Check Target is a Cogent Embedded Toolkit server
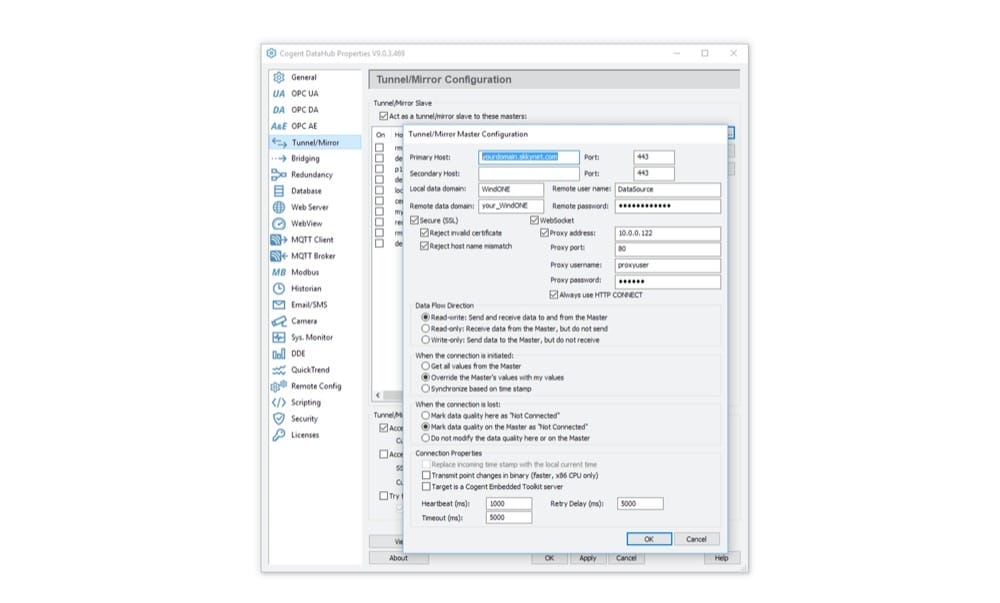Image resolution: width=1000 pixels, height=603 pixels. point(426,487)
